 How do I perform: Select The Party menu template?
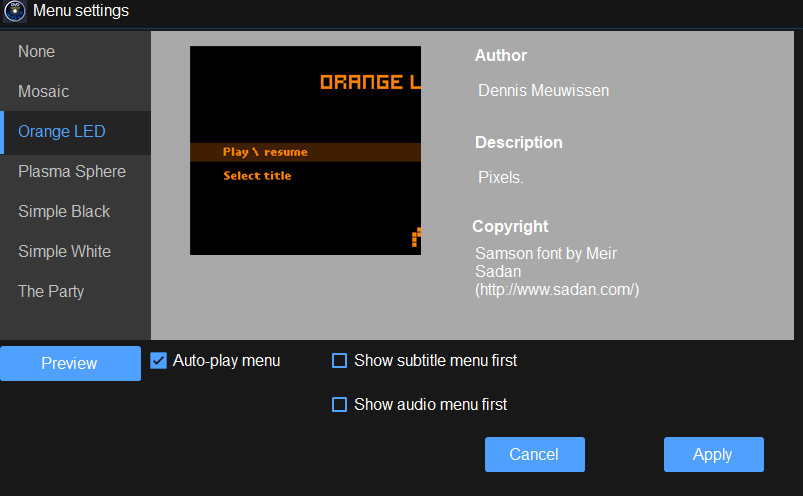[x=51, y=292]
